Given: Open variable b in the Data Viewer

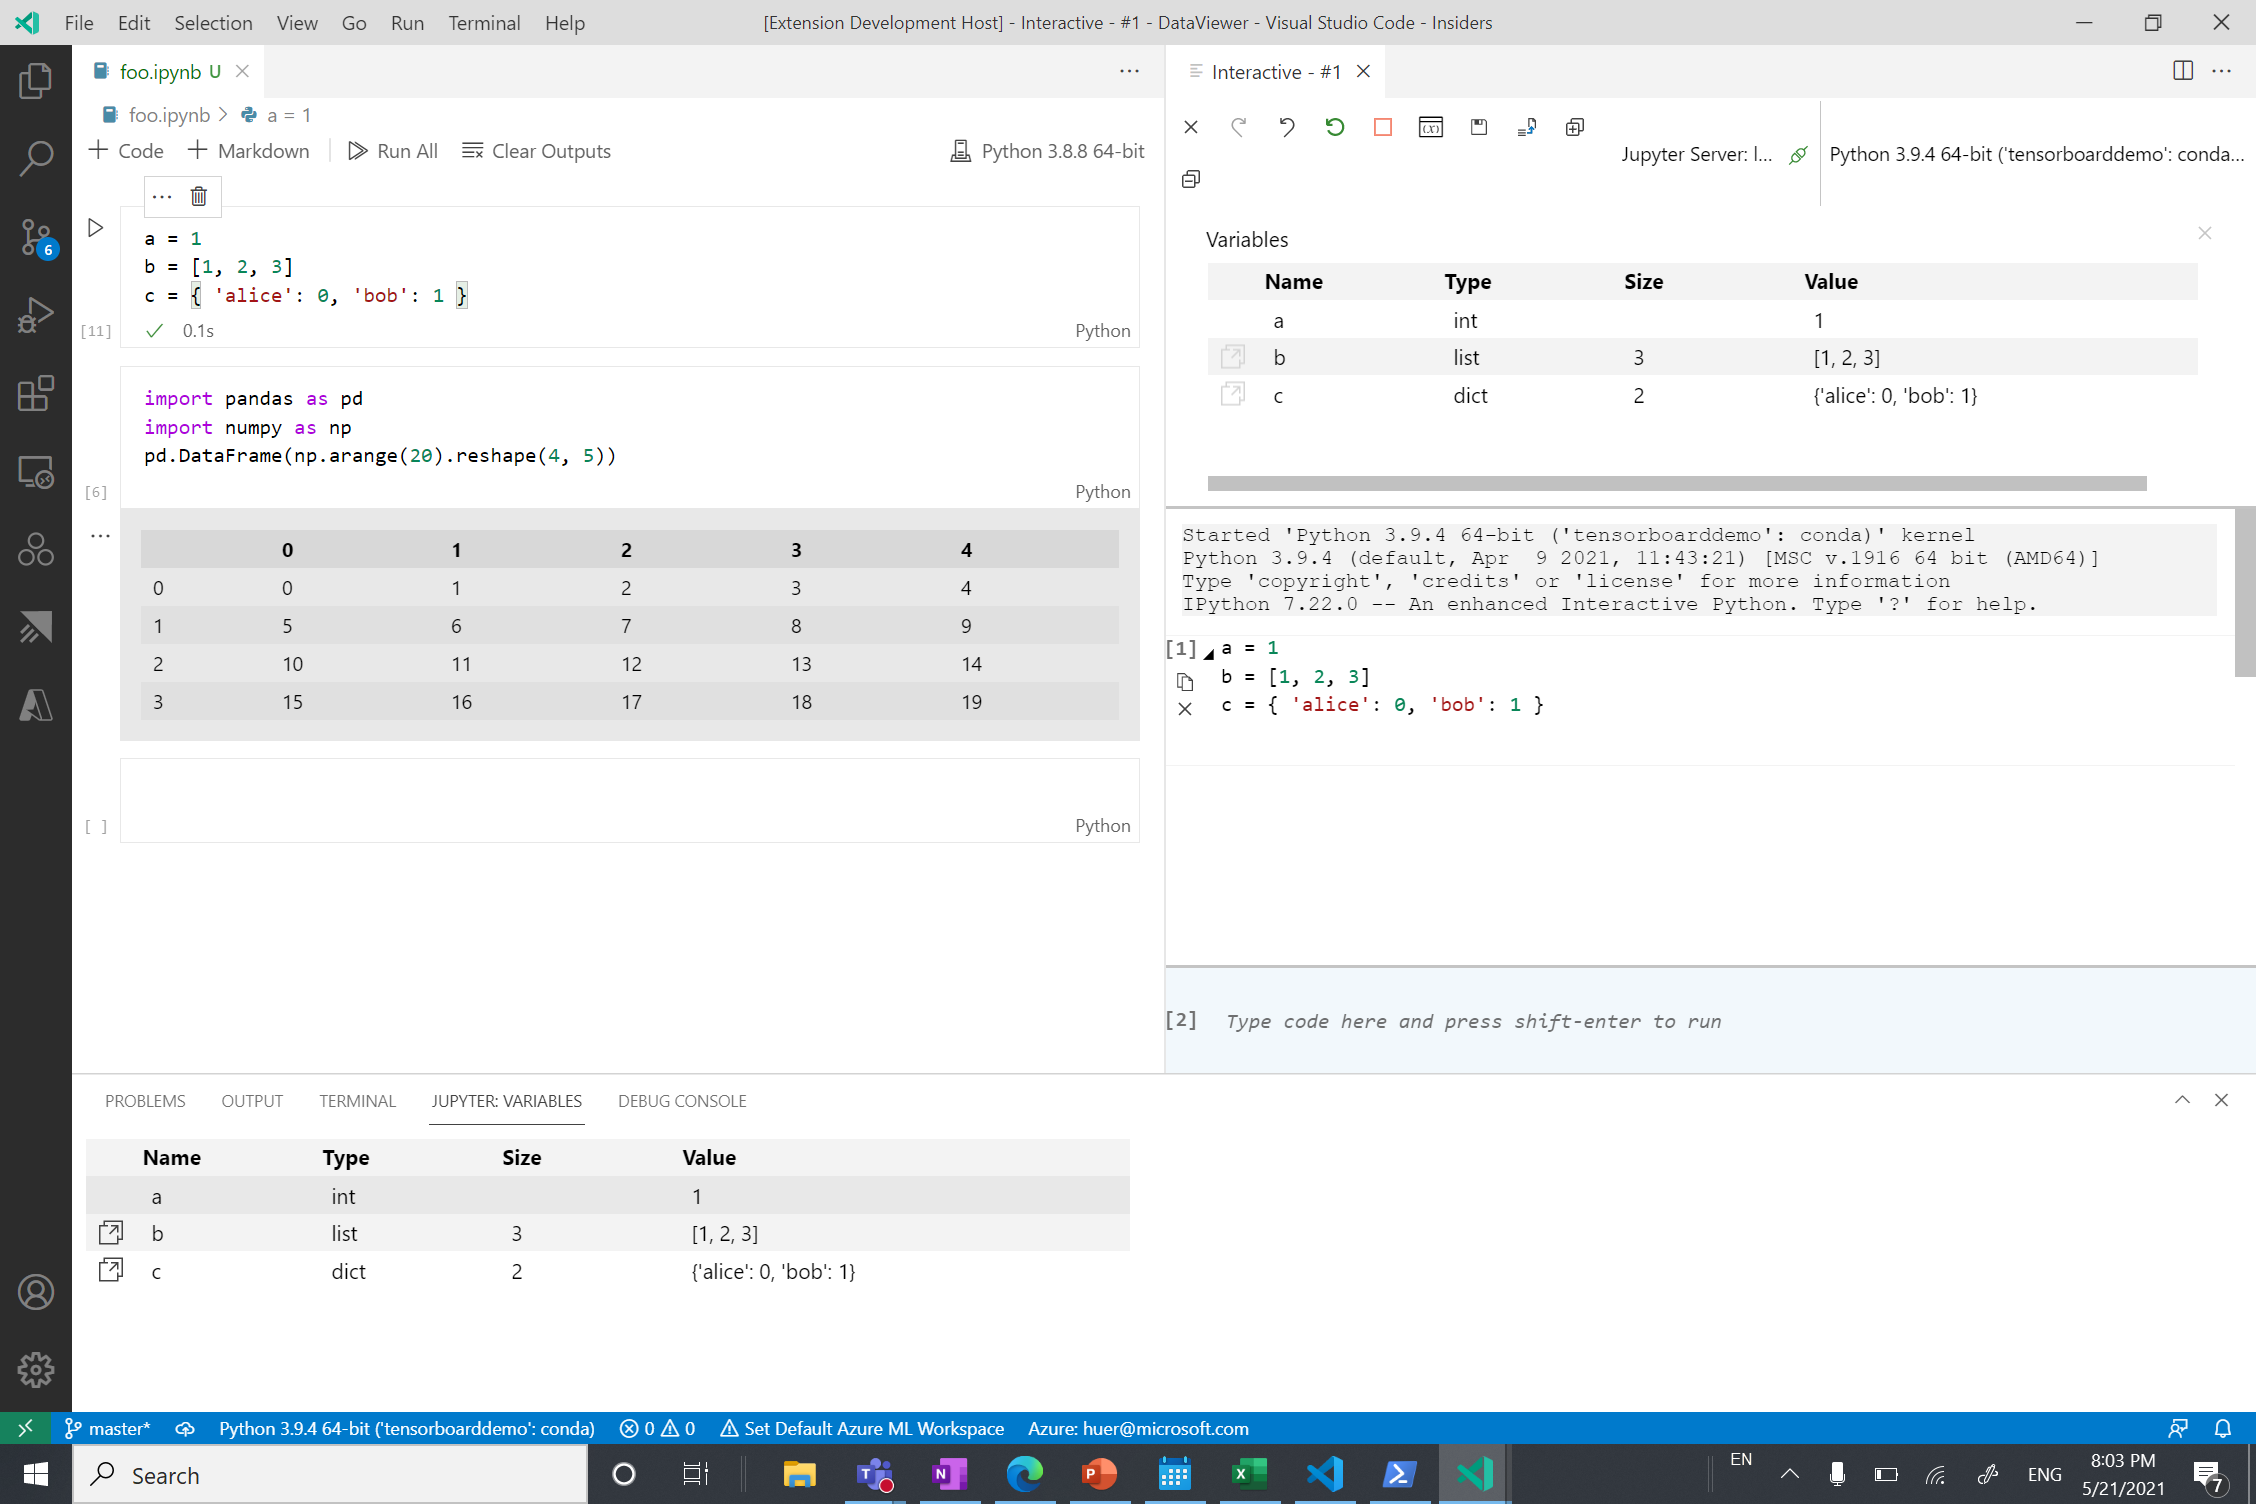Looking at the screenshot, I should pyautogui.click(x=1233, y=356).
